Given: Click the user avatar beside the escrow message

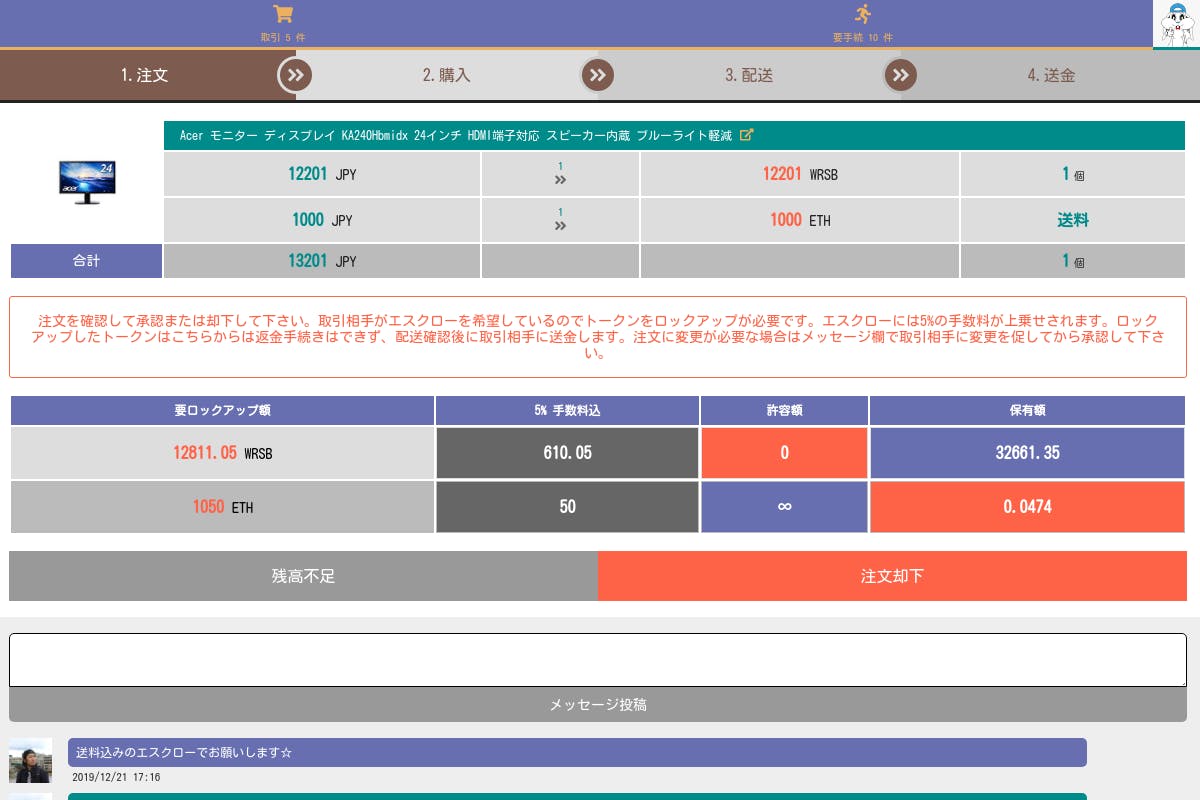Looking at the screenshot, I should point(30,760).
